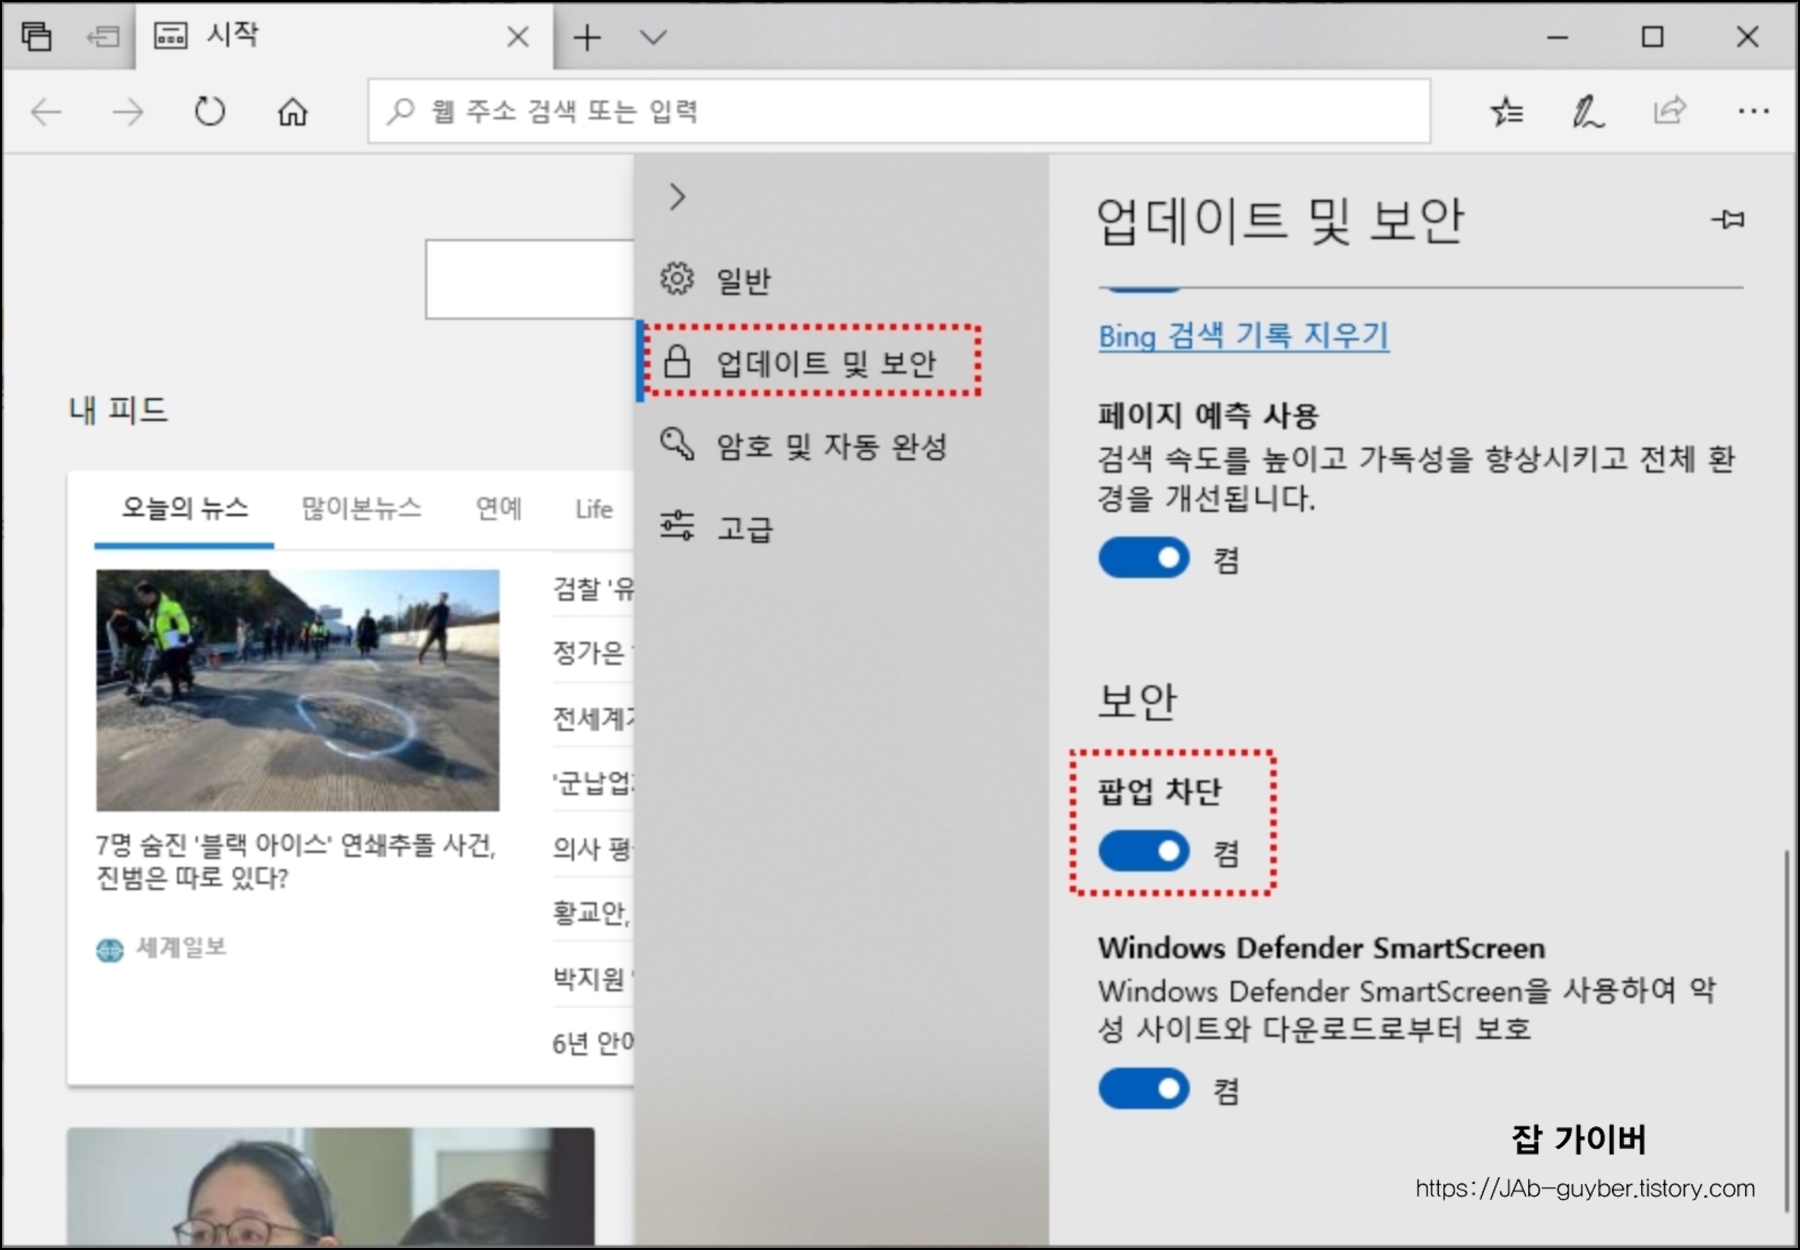Viewport: 1800px width, 1250px height.
Task: Open the woman with glasses news thumbnail
Action: (330, 1188)
